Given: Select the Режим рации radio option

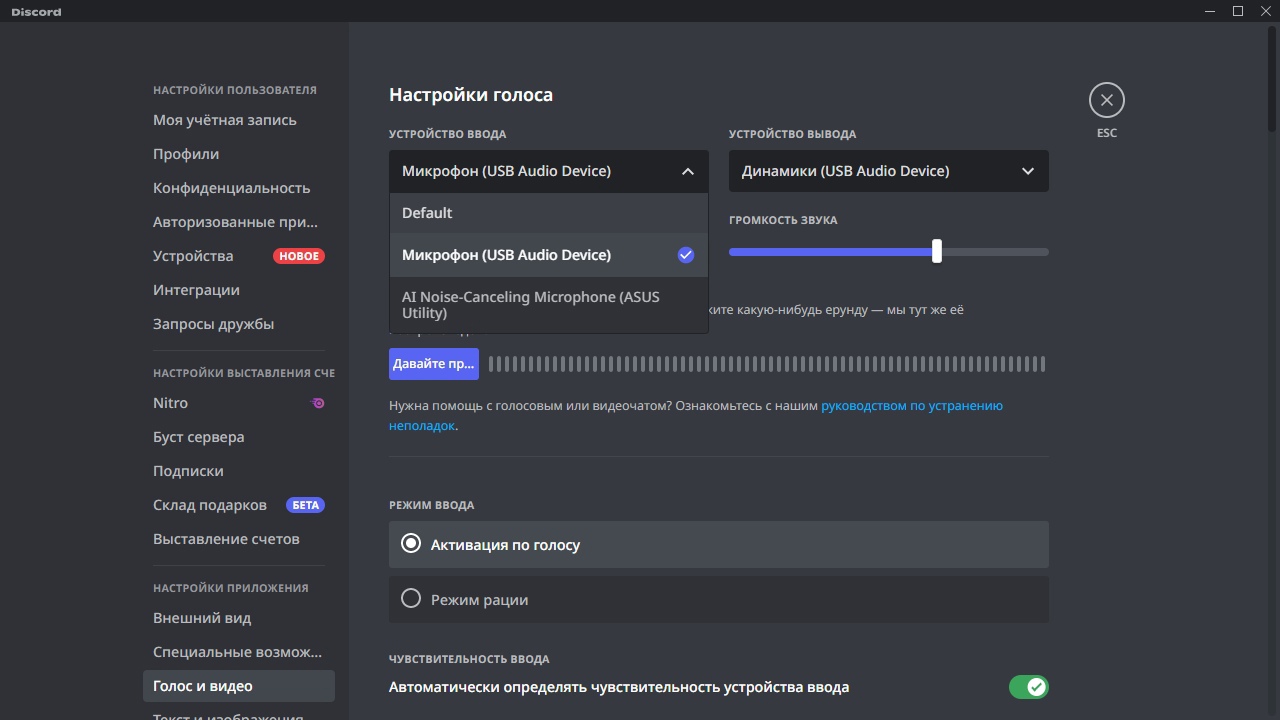Looking at the screenshot, I should tap(719, 599).
